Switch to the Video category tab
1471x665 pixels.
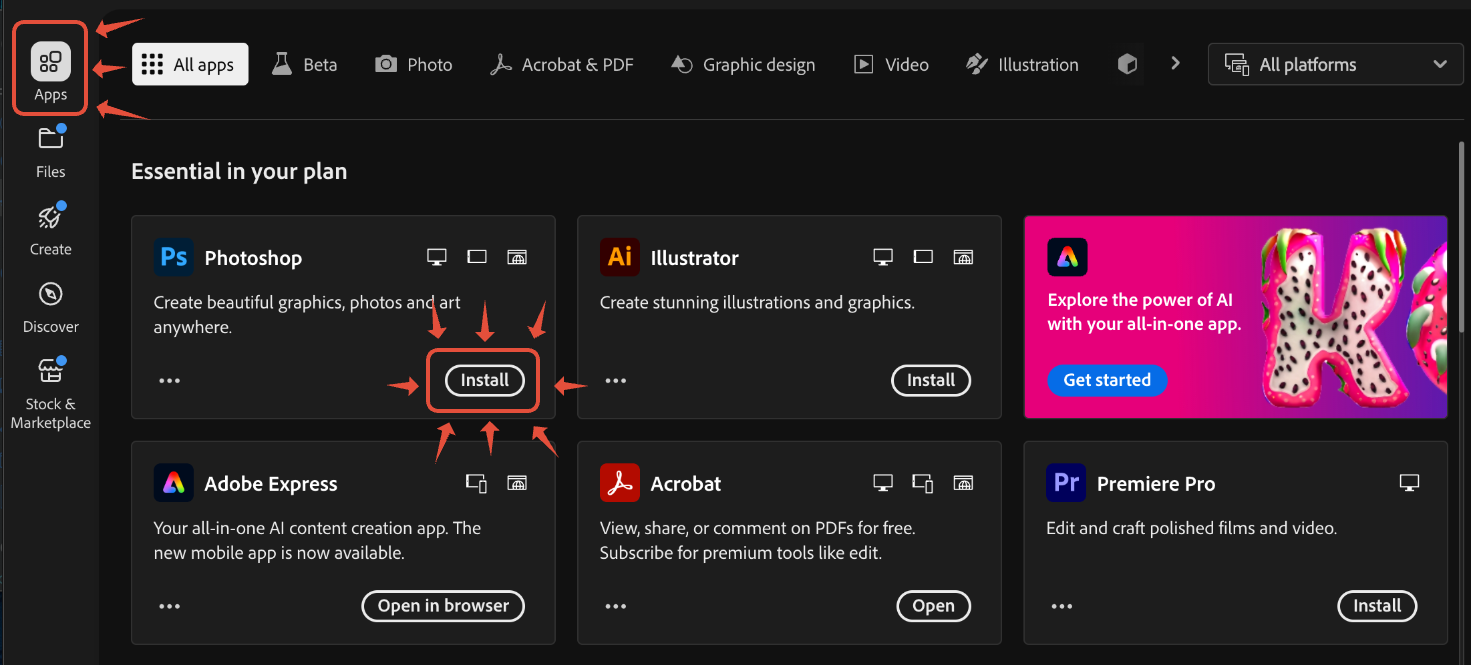click(x=891, y=64)
